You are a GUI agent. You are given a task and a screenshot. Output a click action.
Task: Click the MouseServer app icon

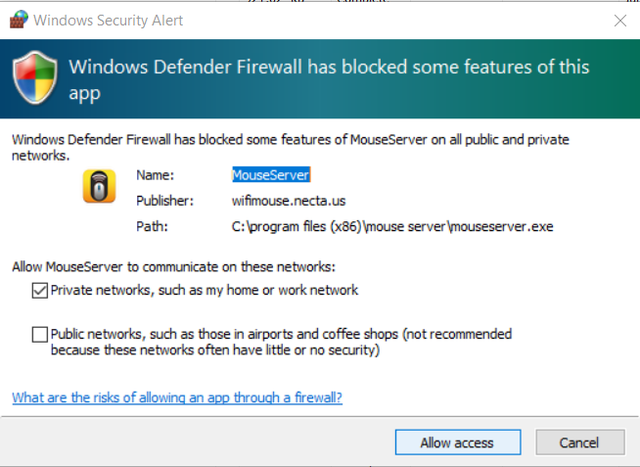click(x=99, y=186)
